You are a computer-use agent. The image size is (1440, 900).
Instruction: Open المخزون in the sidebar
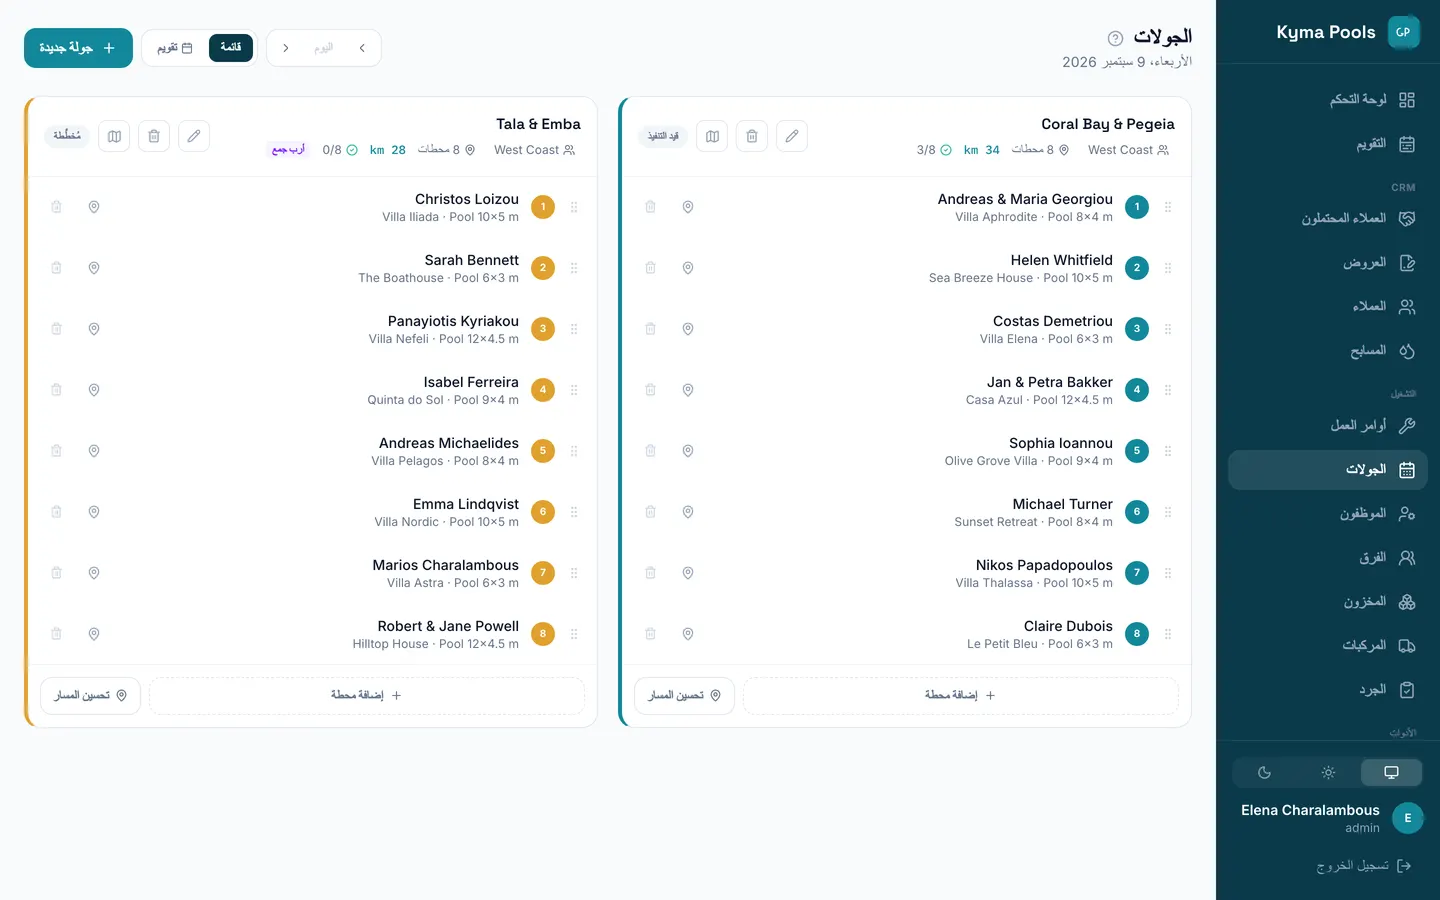1328,601
